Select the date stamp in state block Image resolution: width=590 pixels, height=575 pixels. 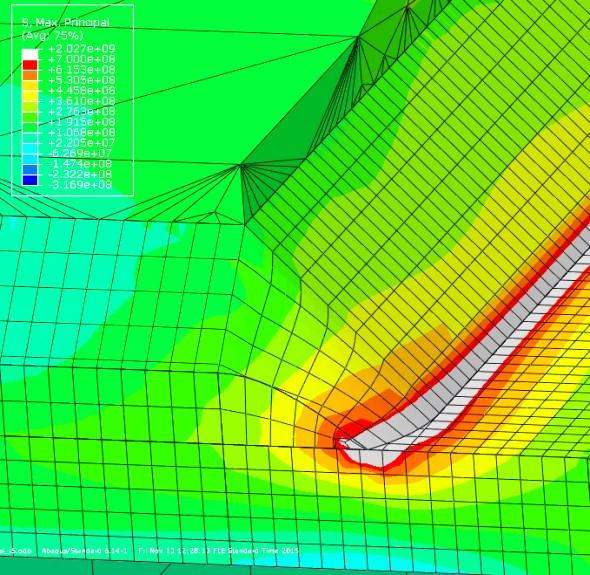218,551
